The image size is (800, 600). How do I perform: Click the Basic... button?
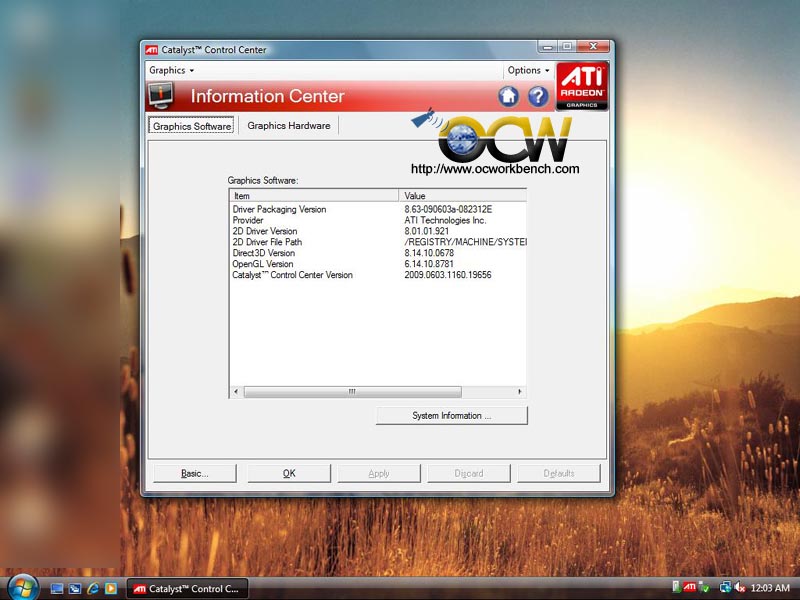click(x=194, y=473)
